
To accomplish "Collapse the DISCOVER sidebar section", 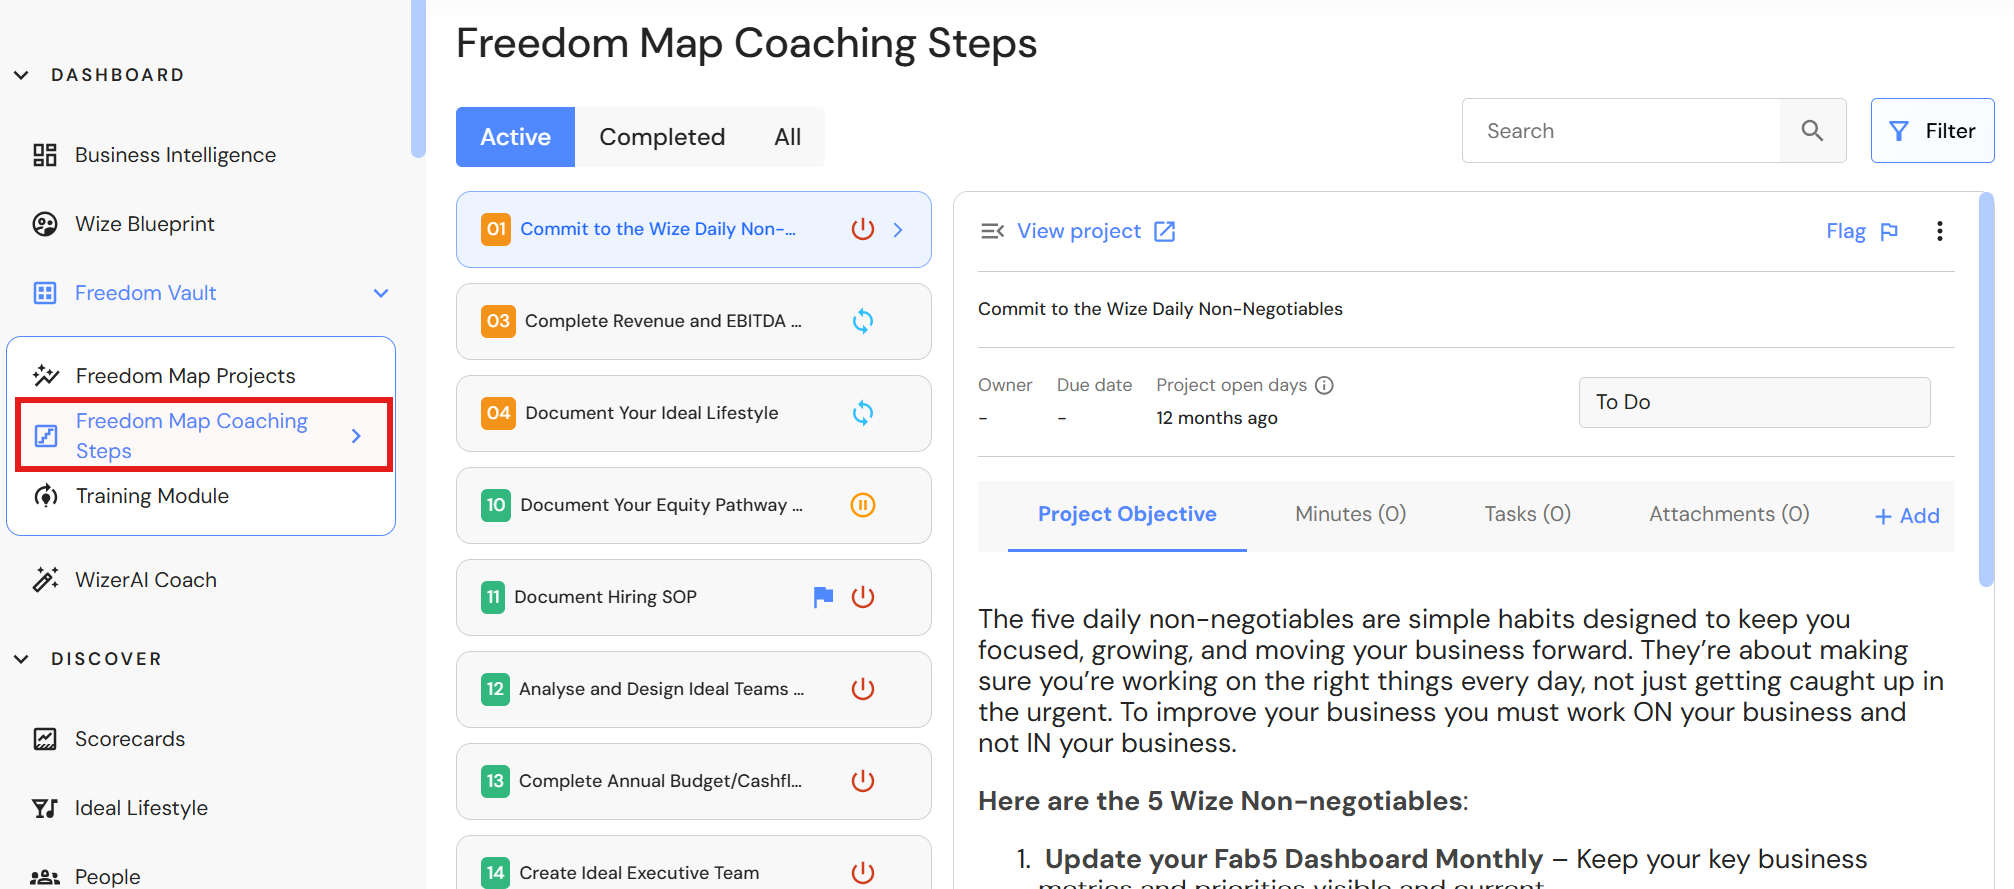I will pyautogui.click(x=21, y=659).
